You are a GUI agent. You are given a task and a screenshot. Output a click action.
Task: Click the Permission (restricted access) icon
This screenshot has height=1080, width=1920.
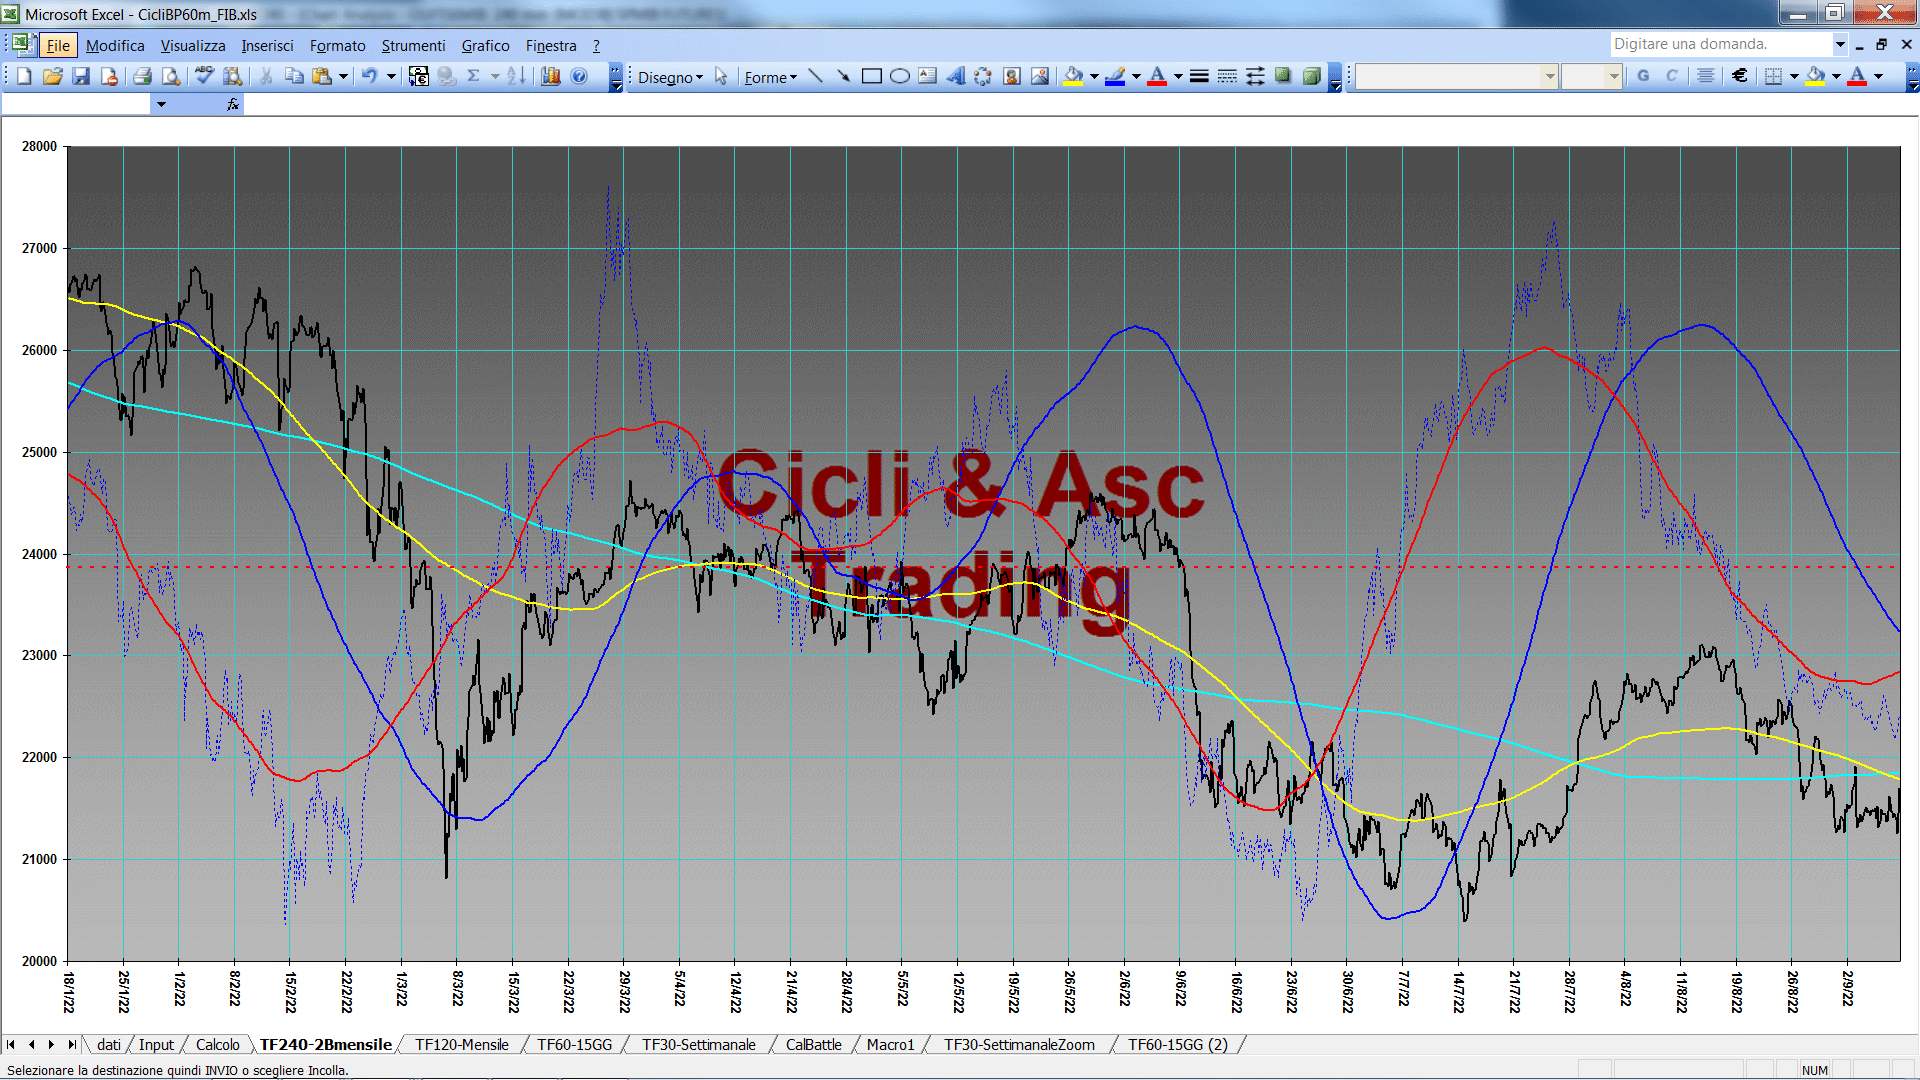(x=109, y=76)
